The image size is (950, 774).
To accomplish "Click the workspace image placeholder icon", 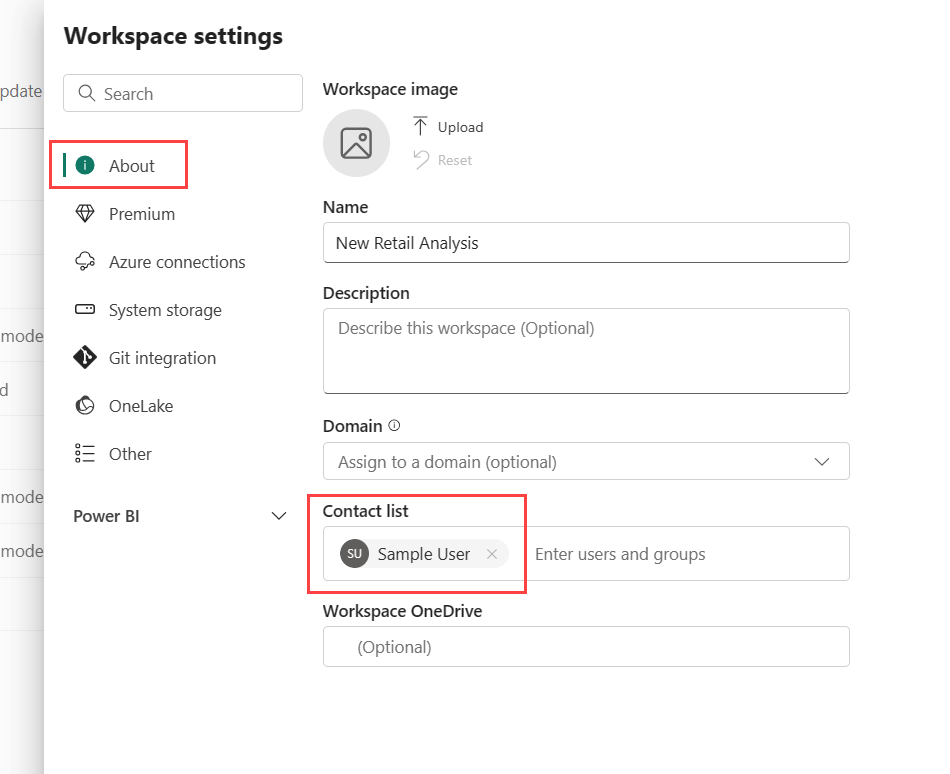I will 356,143.
